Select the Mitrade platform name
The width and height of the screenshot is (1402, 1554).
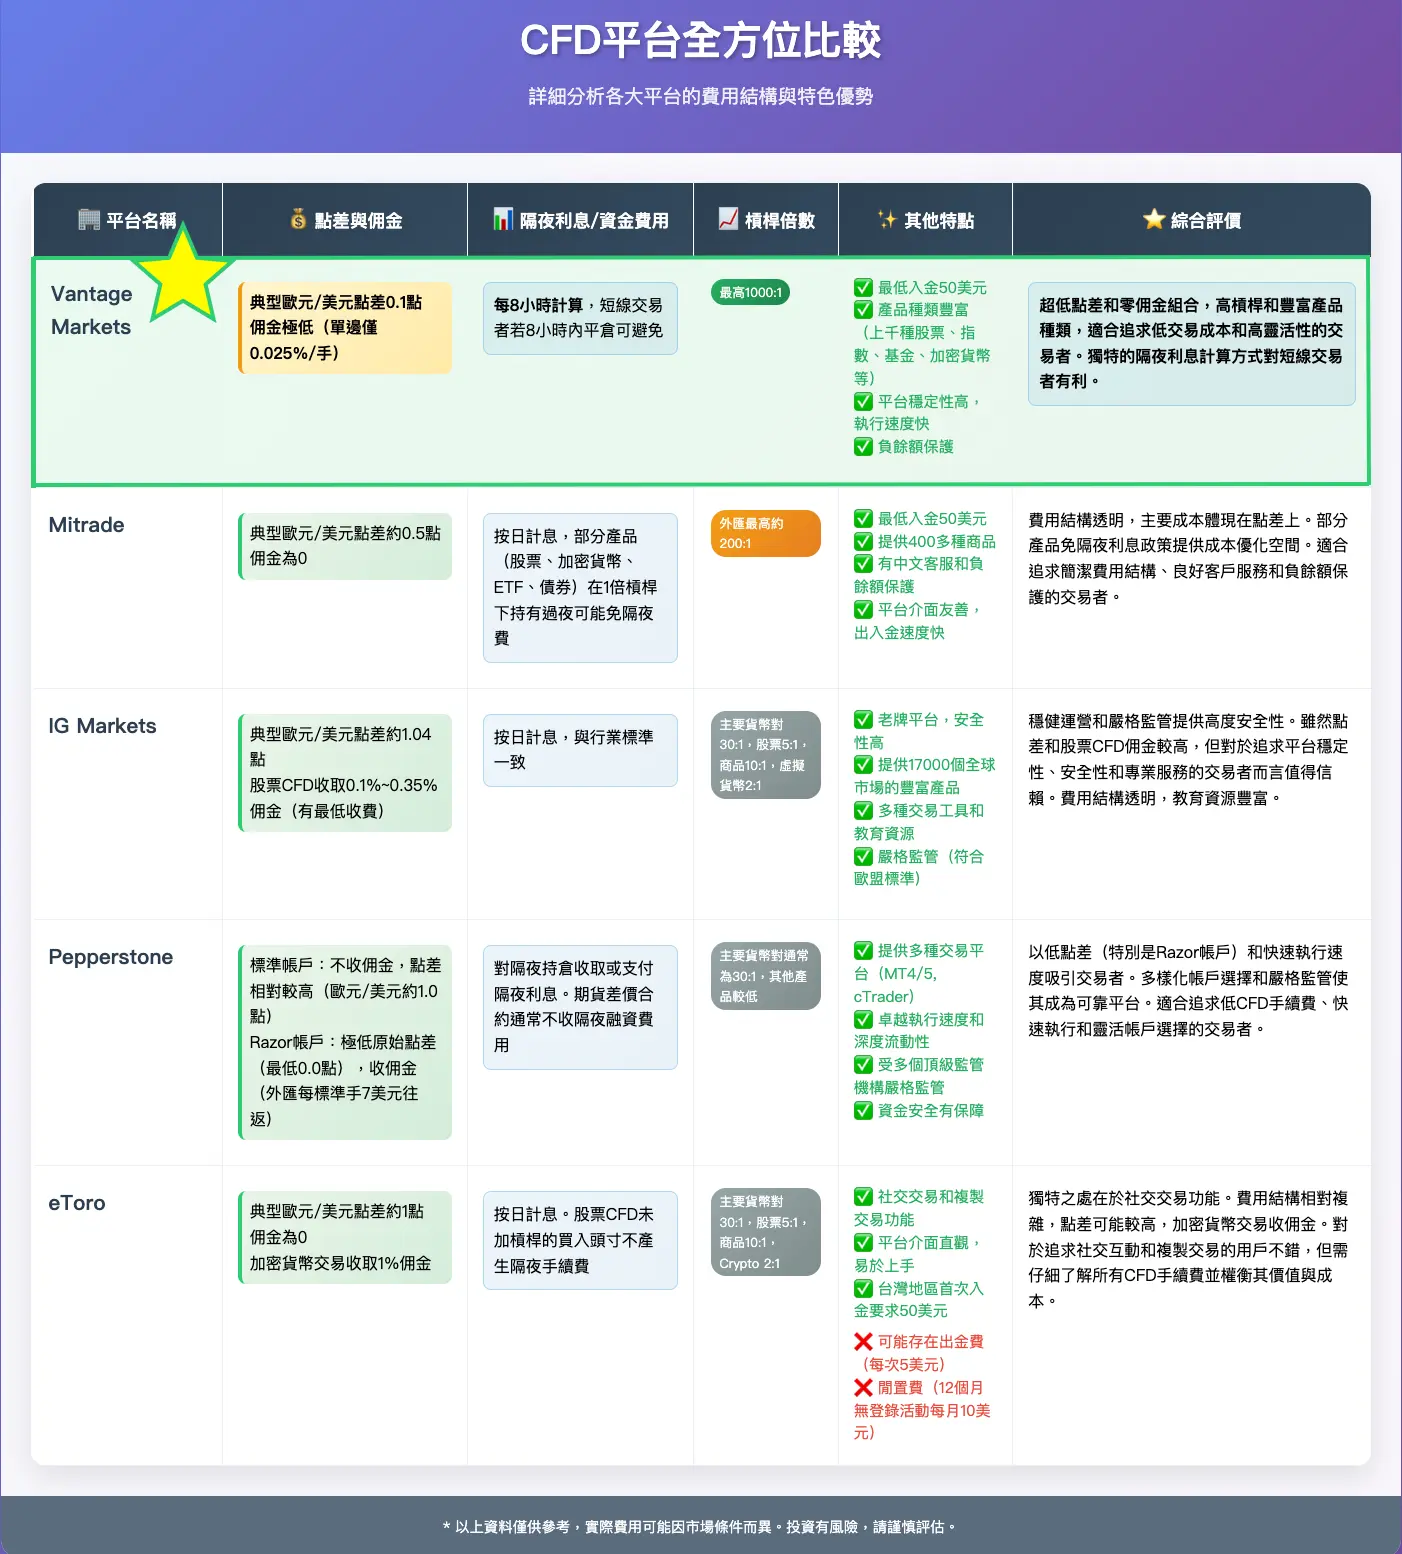(x=87, y=525)
